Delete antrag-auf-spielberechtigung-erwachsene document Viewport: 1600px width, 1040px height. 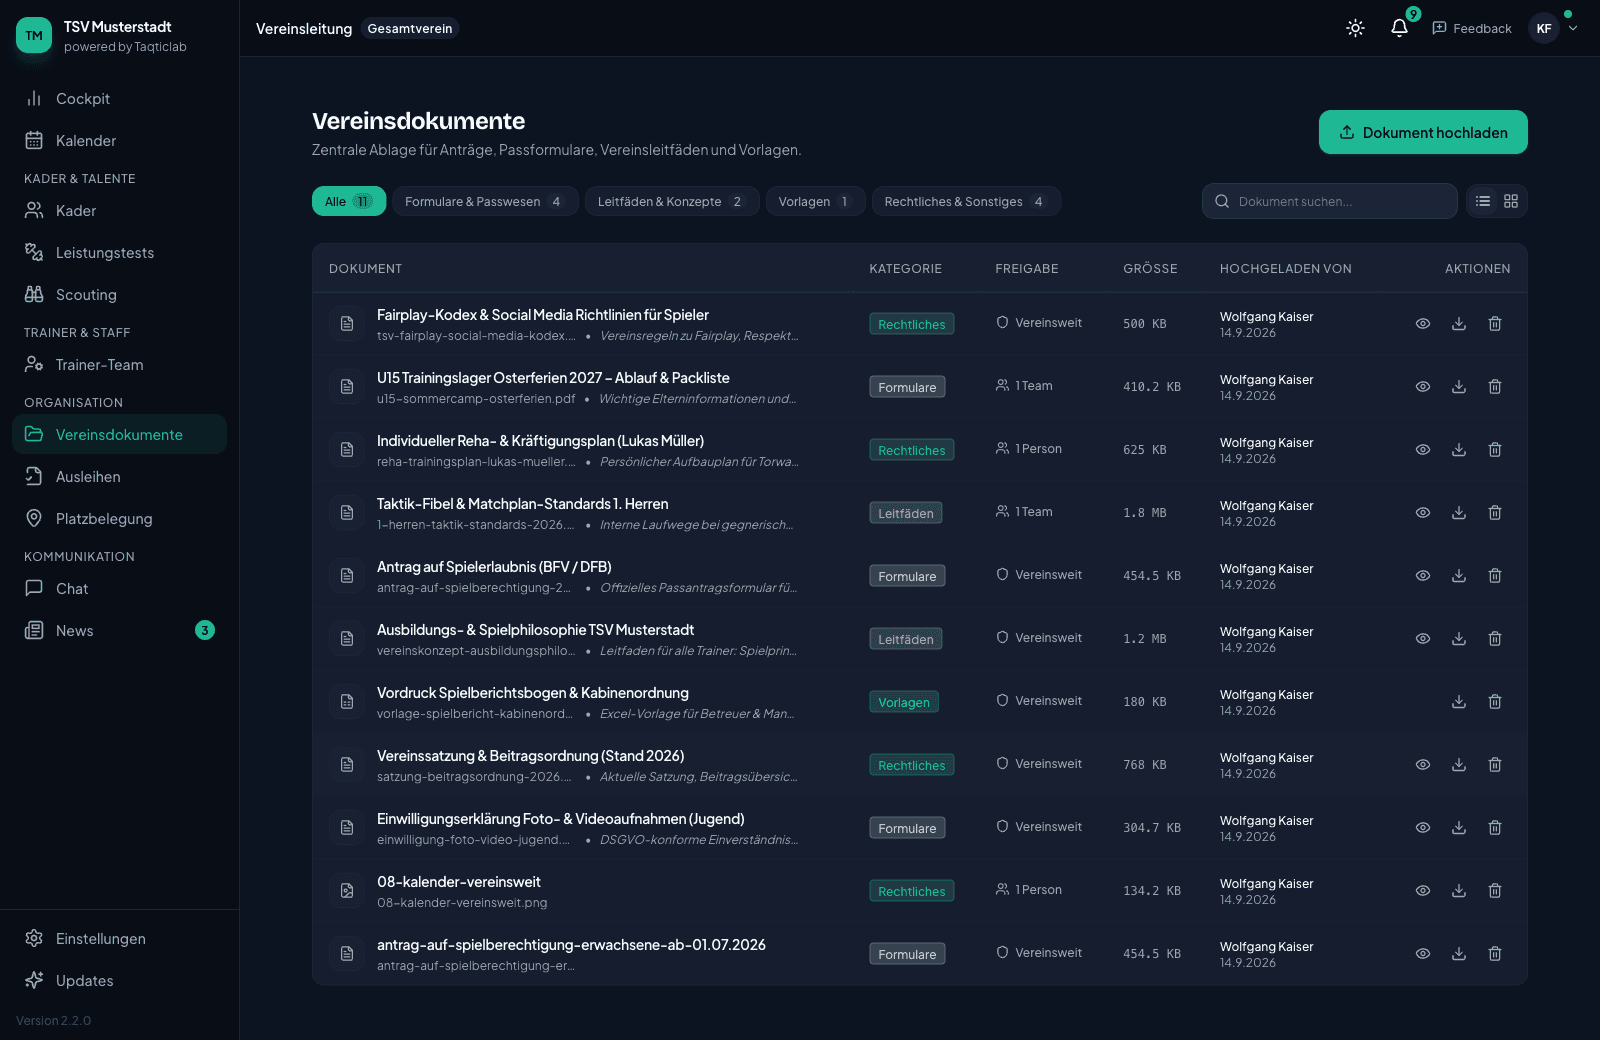pos(1495,953)
